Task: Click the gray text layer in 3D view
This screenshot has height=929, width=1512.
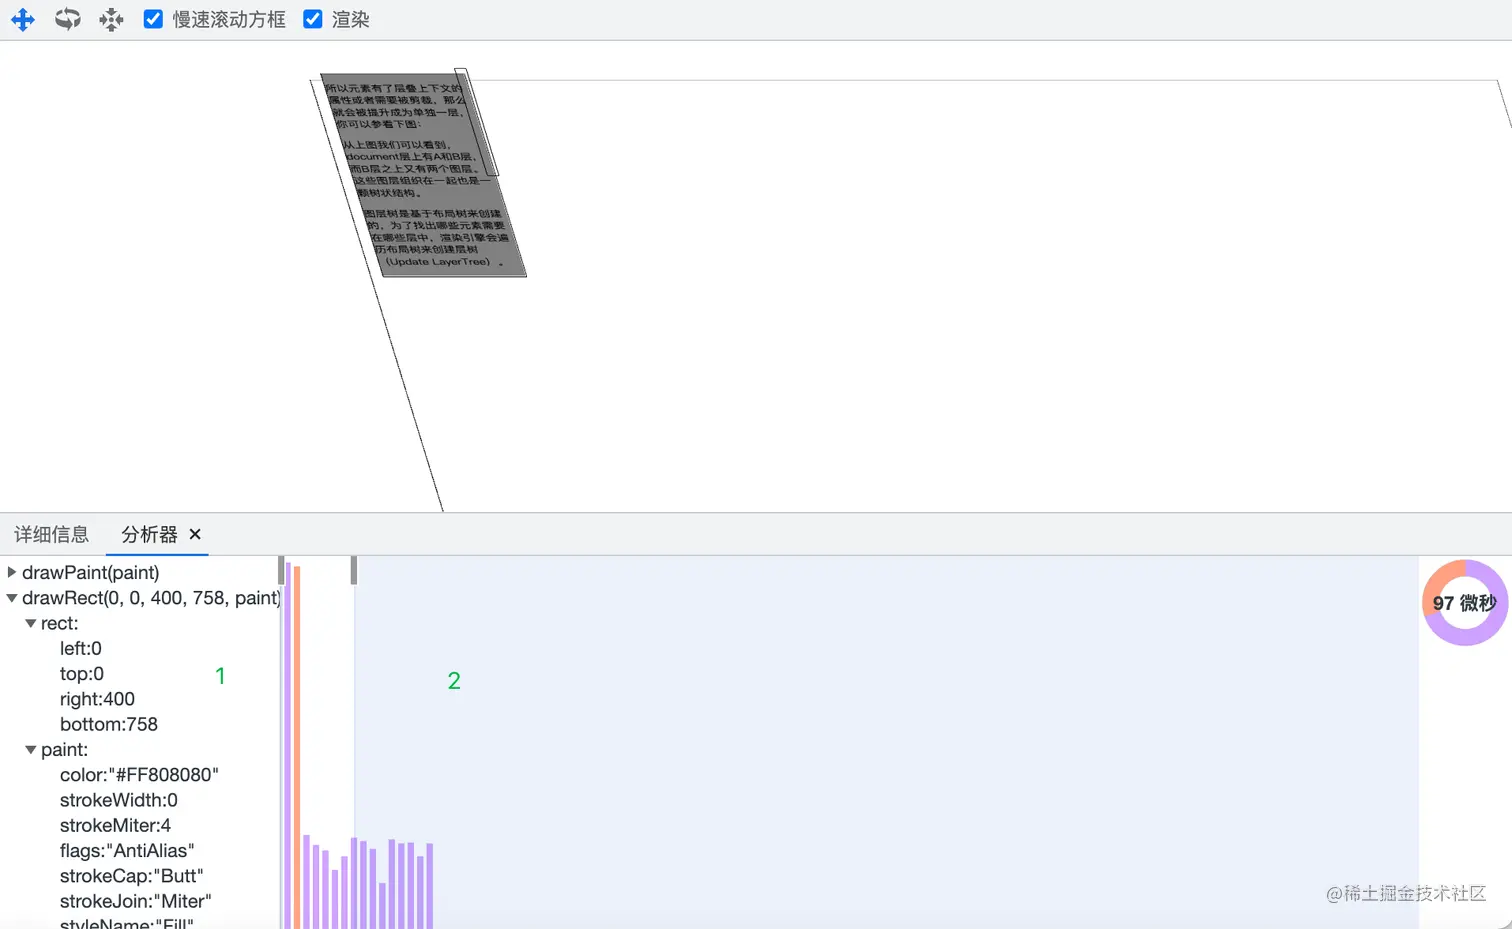Action: point(423,175)
